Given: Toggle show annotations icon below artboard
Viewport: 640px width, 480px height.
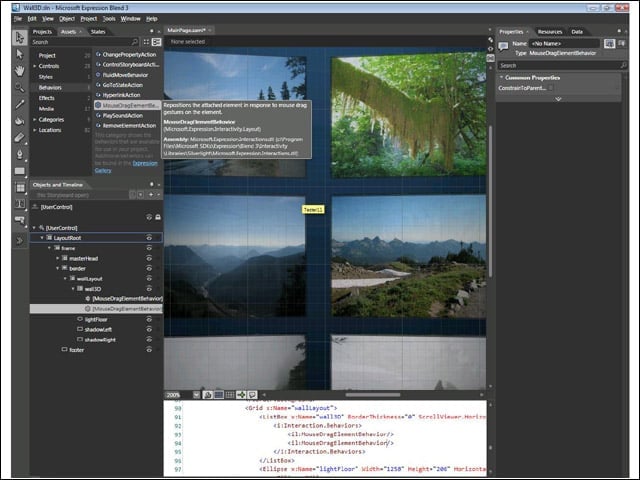Looking at the screenshot, I should [x=253, y=395].
